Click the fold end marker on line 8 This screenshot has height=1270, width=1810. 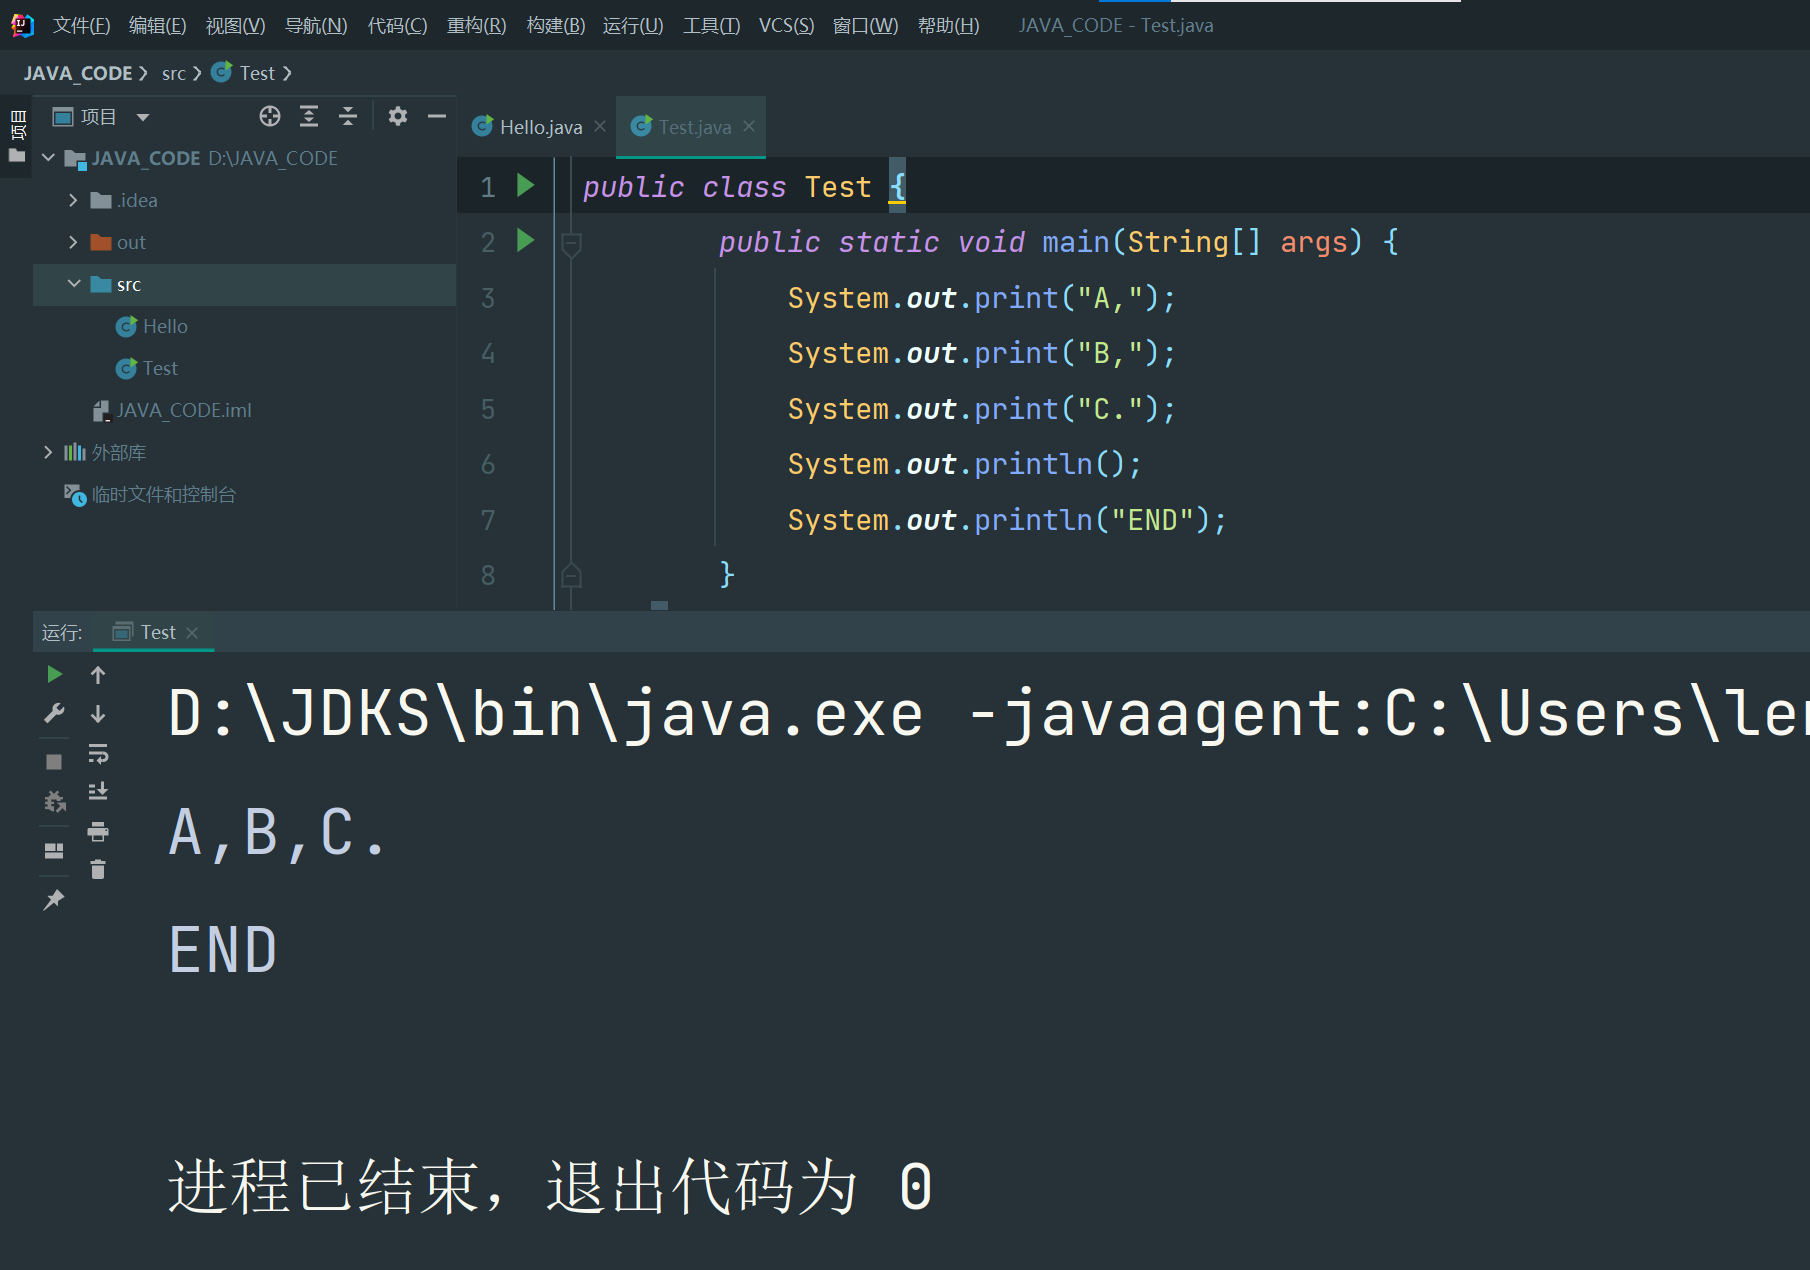571,575
